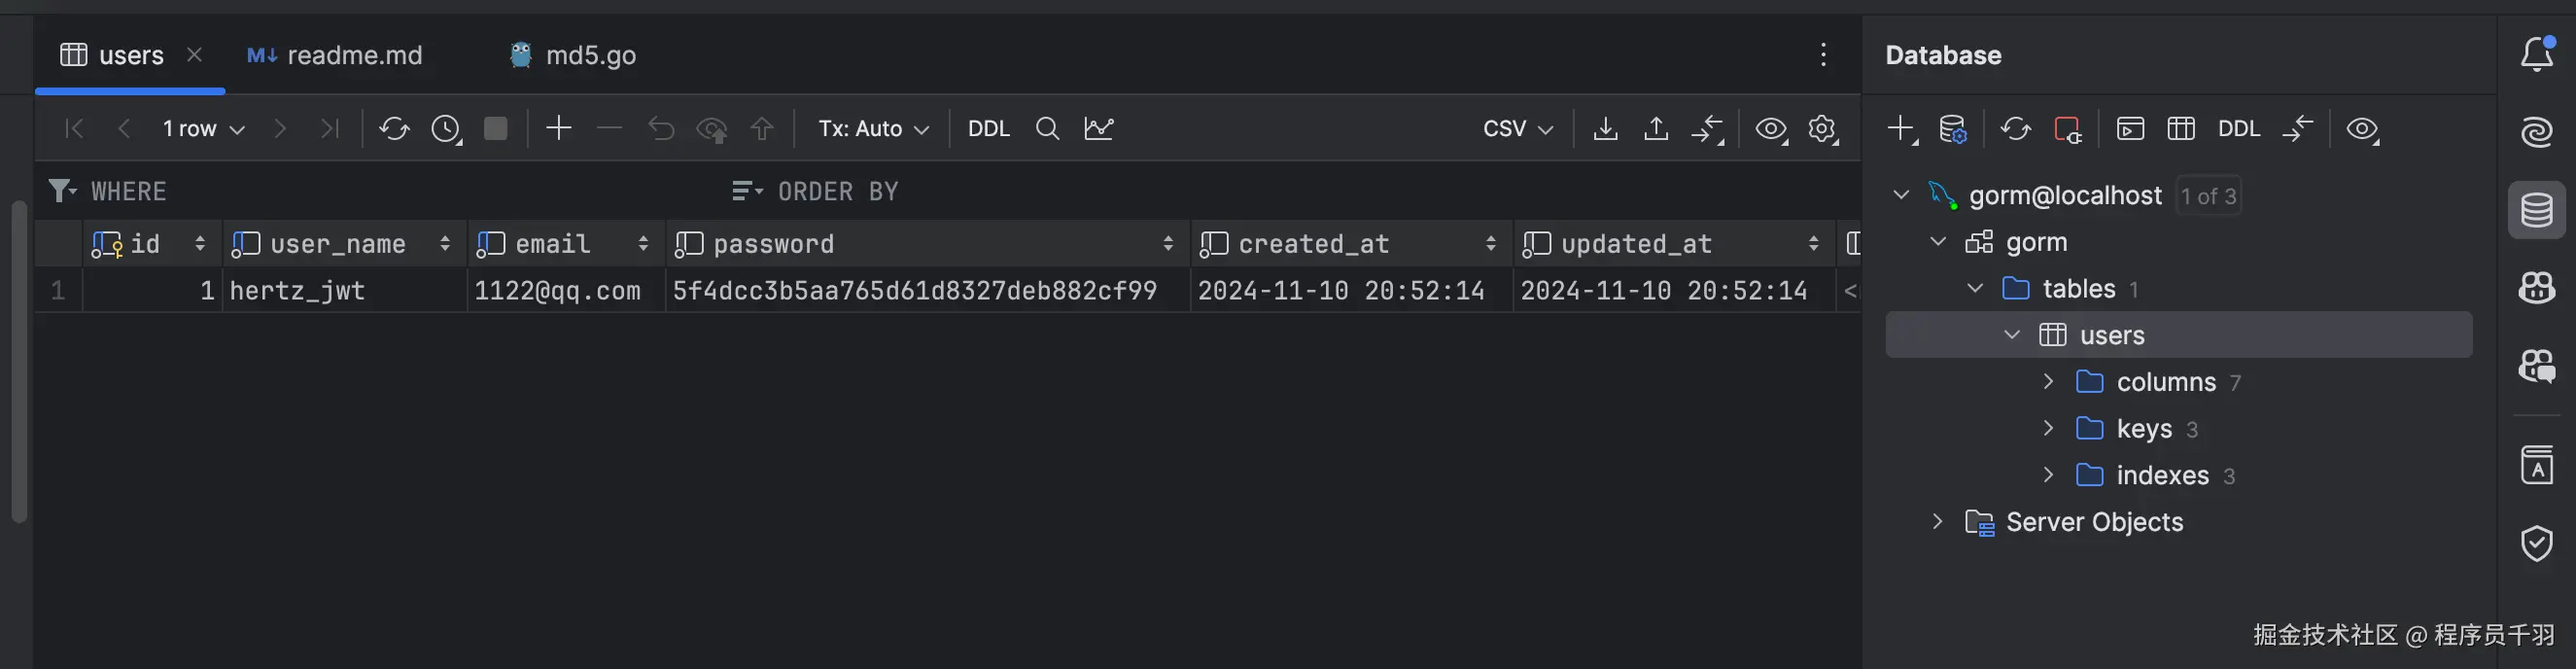Click the export data download icon
Image resolution: width=2576 pixels, height=669 pixels.
click(1605, 129)
